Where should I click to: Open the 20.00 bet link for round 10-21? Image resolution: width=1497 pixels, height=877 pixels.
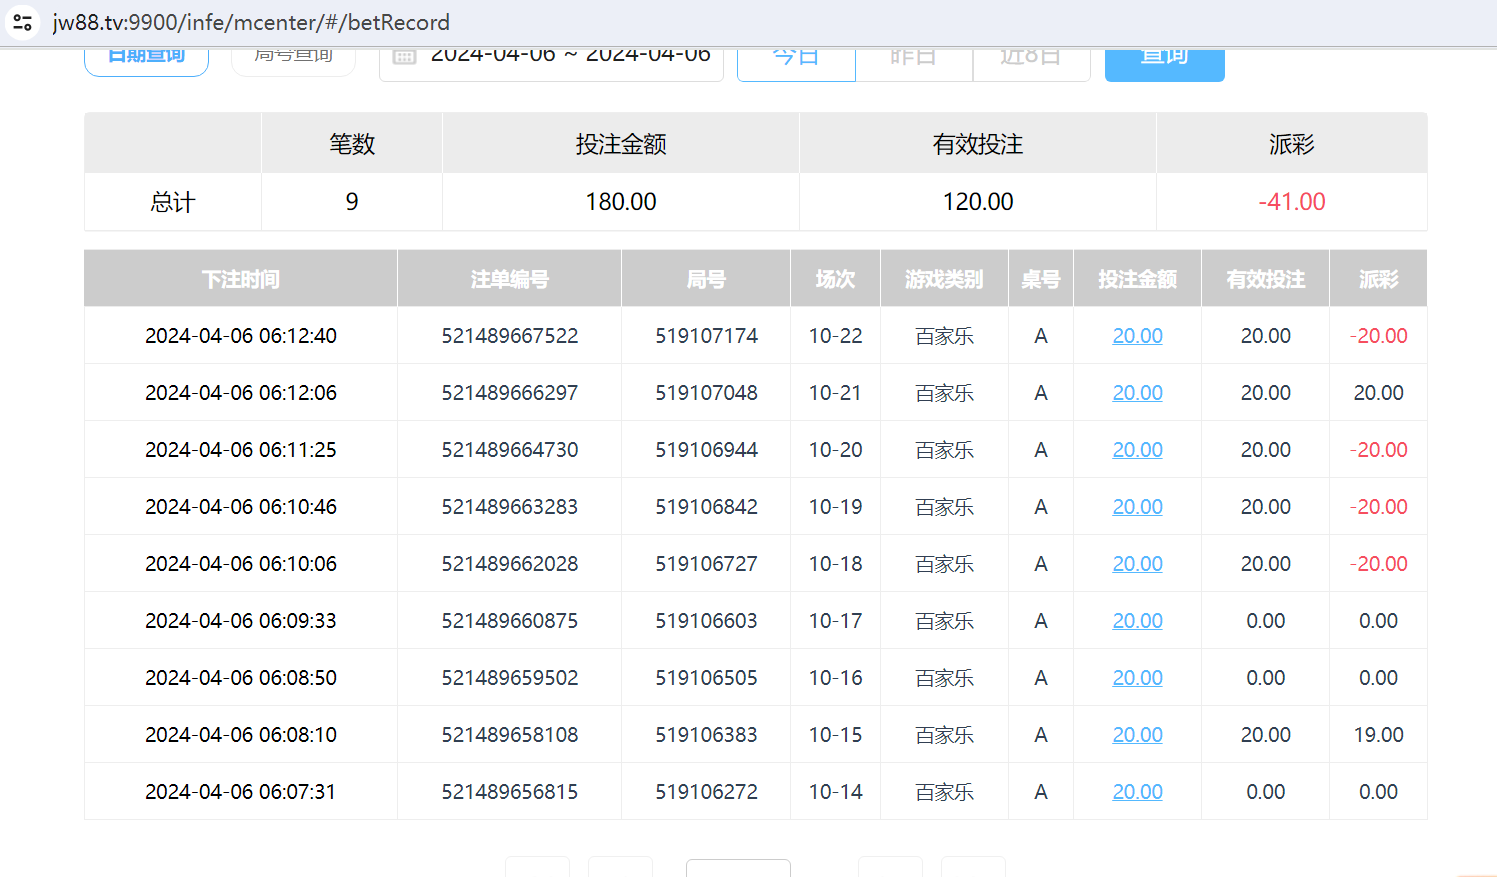click(x=1137, y=393)
